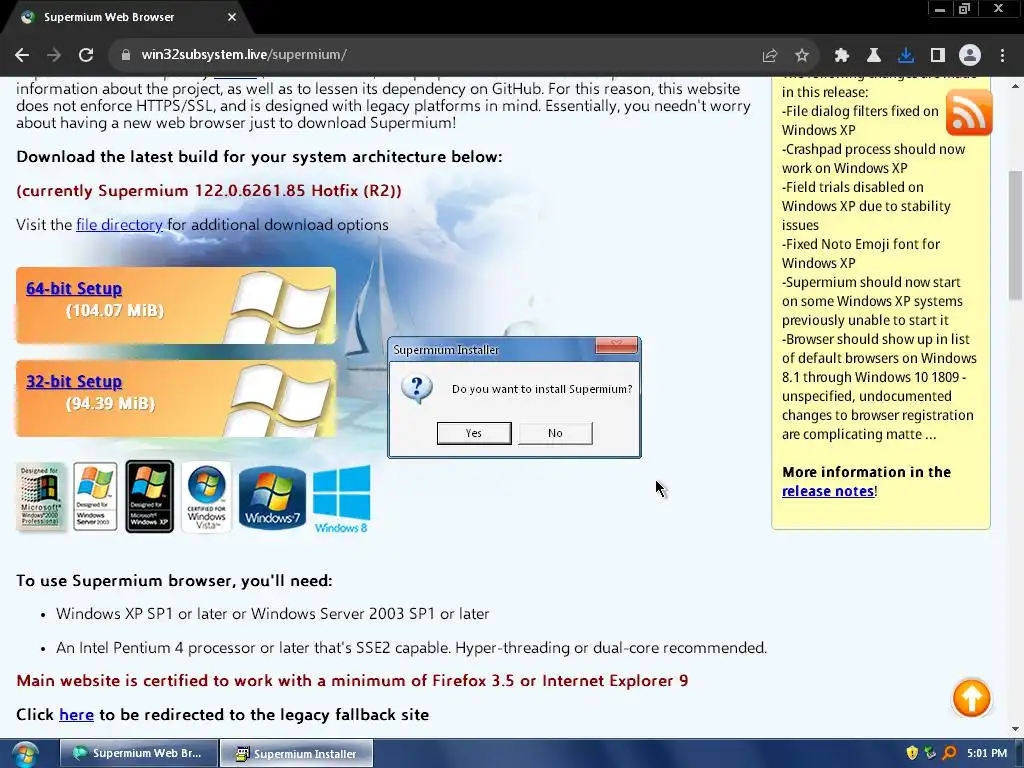
Task: Click the scrollbar up arrow
Action: [1015, 86]
